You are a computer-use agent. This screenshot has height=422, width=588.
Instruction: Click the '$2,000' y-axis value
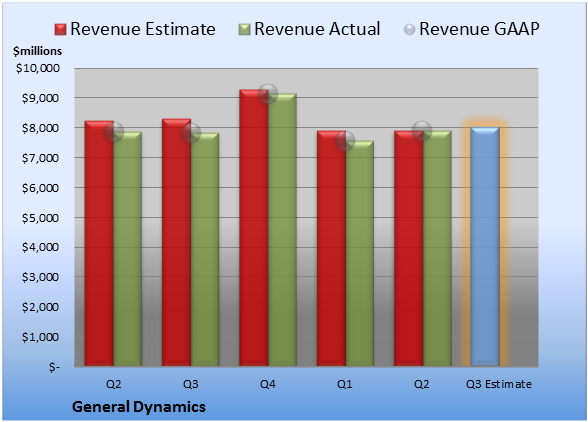40,307
